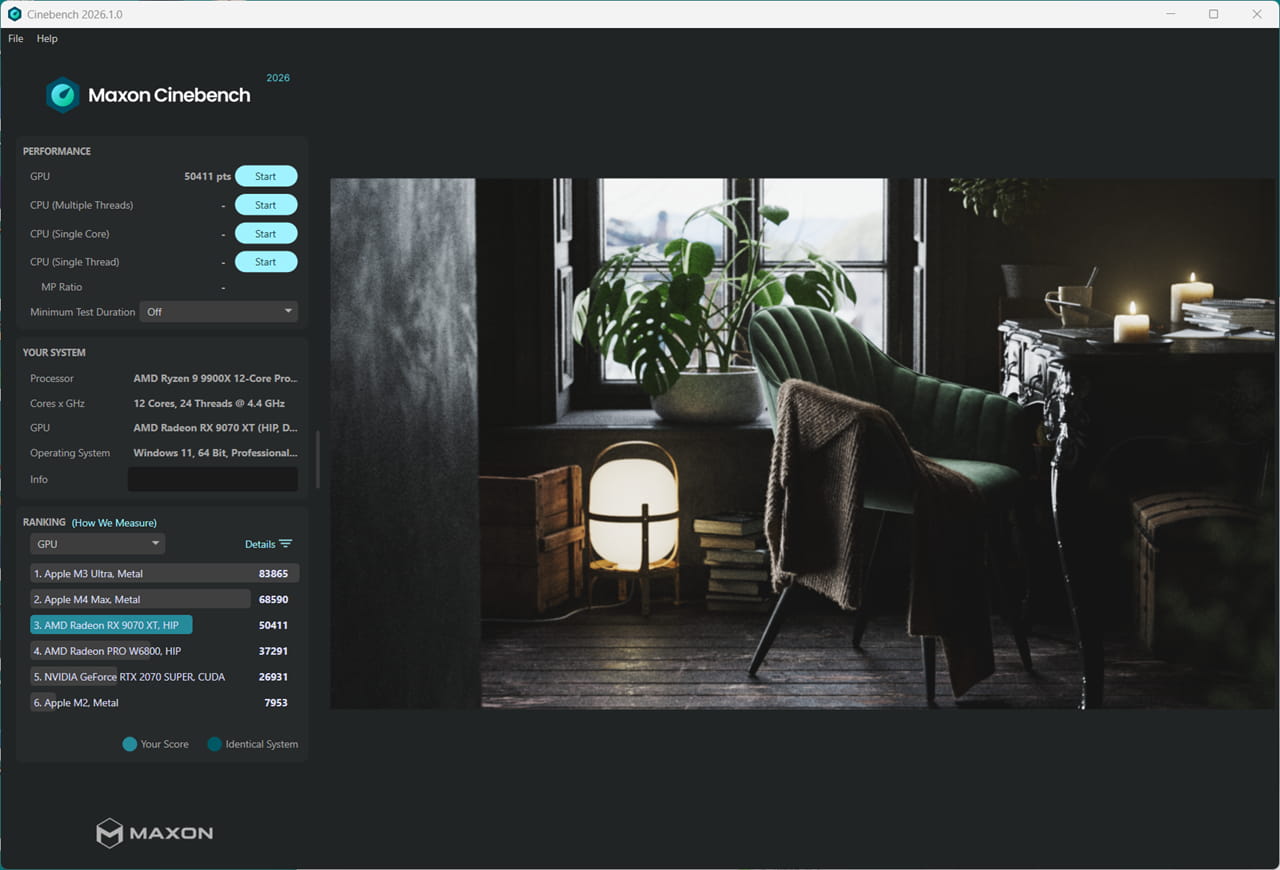Image resolution: width=1280 pixels, height=870 pixels.
Task: Start the CPU (Multiple Threads) test
Action: tap(266, 205)
